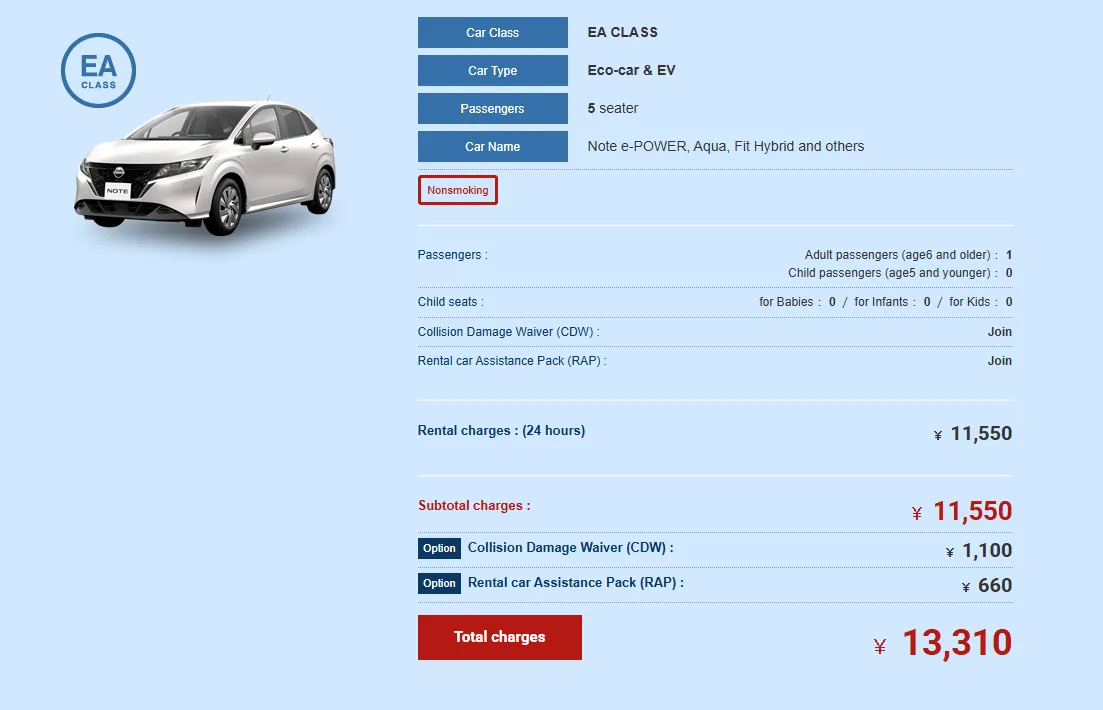Click the blue Passengers header label
Image resolution: width=1103 pixels, height=710 pixels.
pyautogui.click(x=492, y=108)
